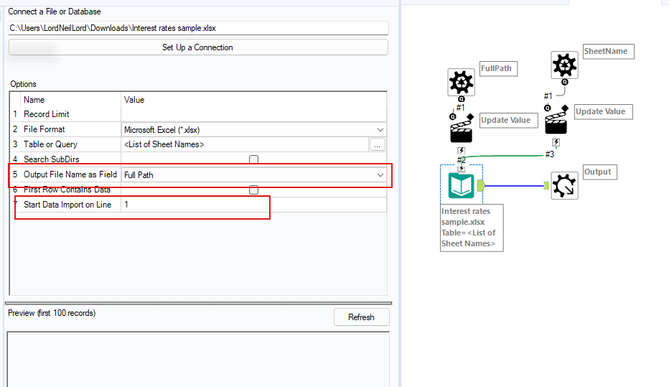
Task: Select the FullPath annotation label
Action: (498, 69)
